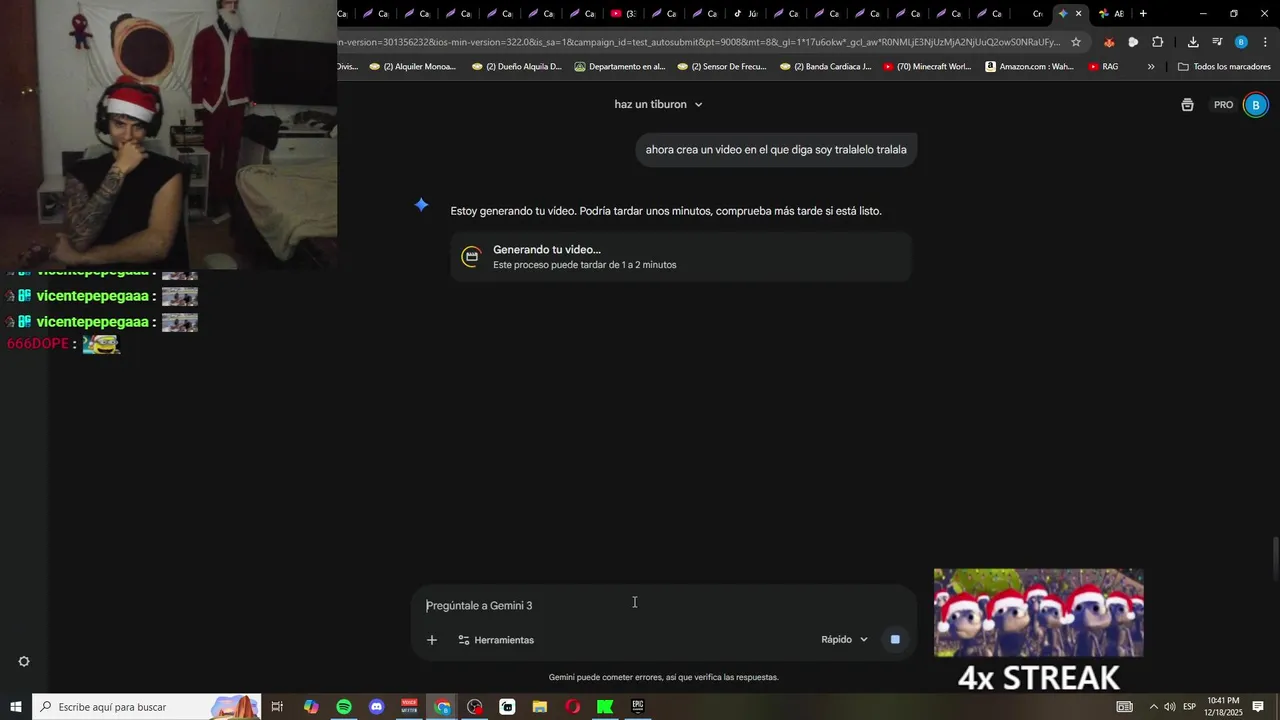The image size is (1280, 720).
Task: Open the Sensor De Frecu... bookmark
Action: tap(721, 67)
